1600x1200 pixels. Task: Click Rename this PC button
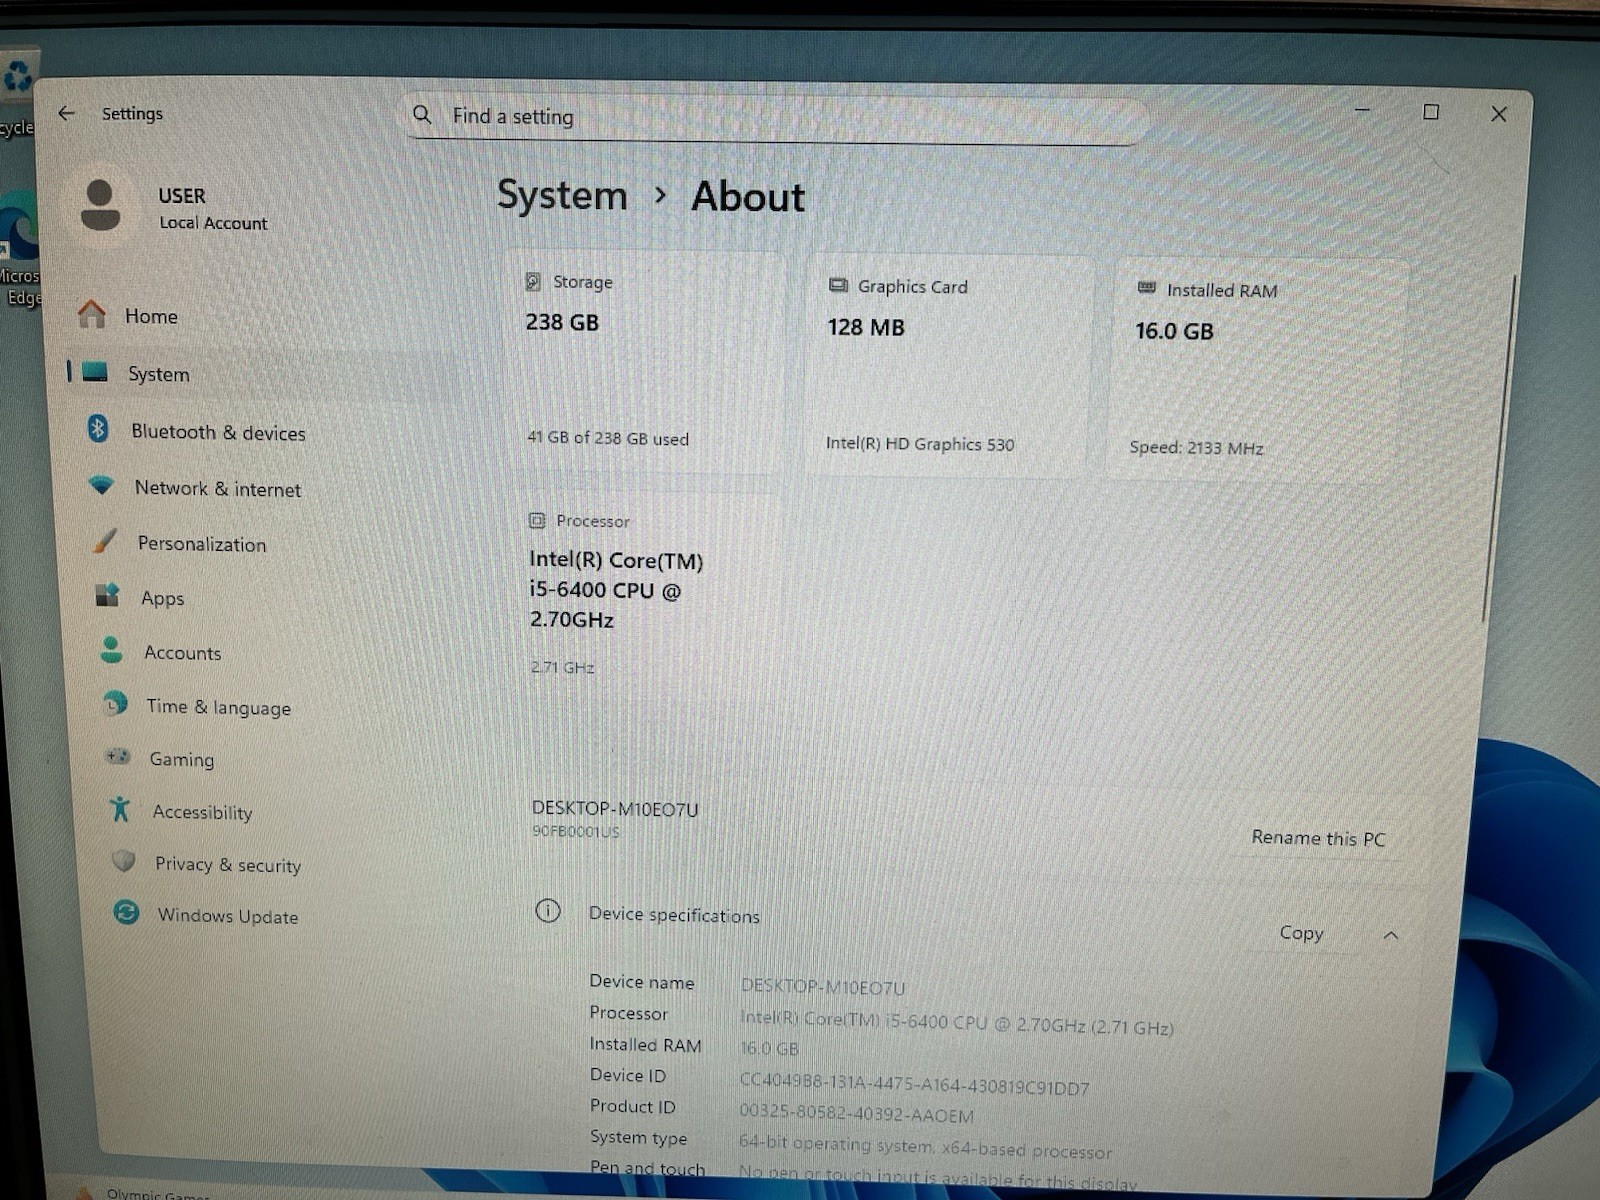(x=1318, y=838)
